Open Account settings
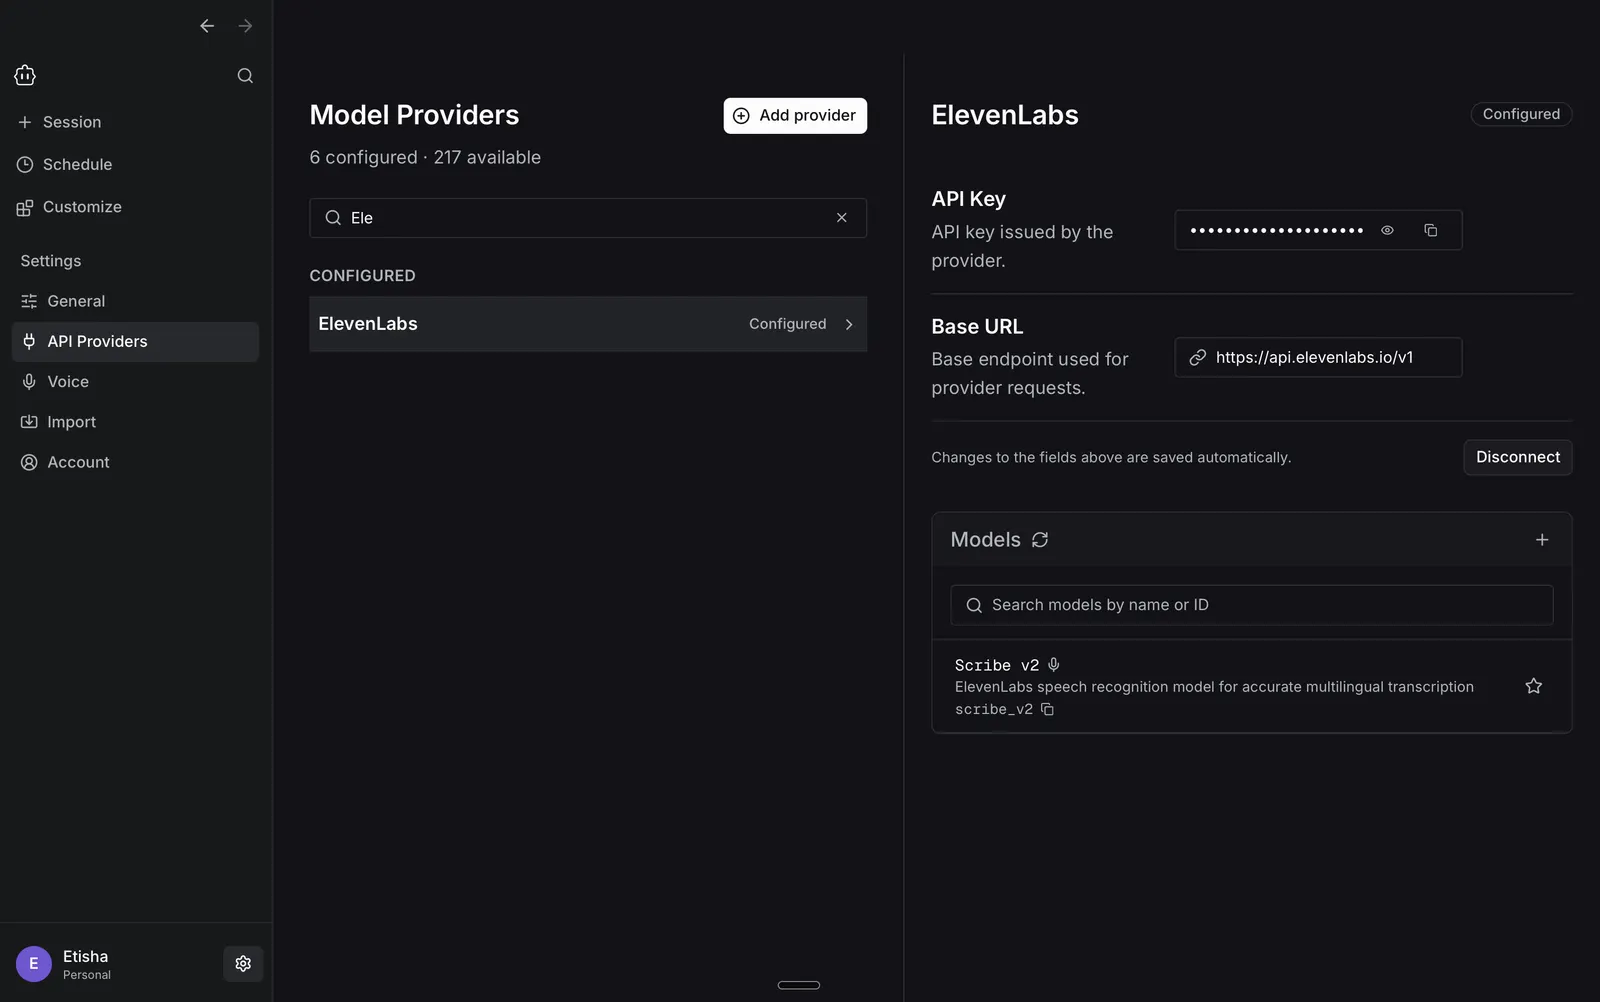The width and height of the screenshot is (1600, 1002). pos(135,462)
